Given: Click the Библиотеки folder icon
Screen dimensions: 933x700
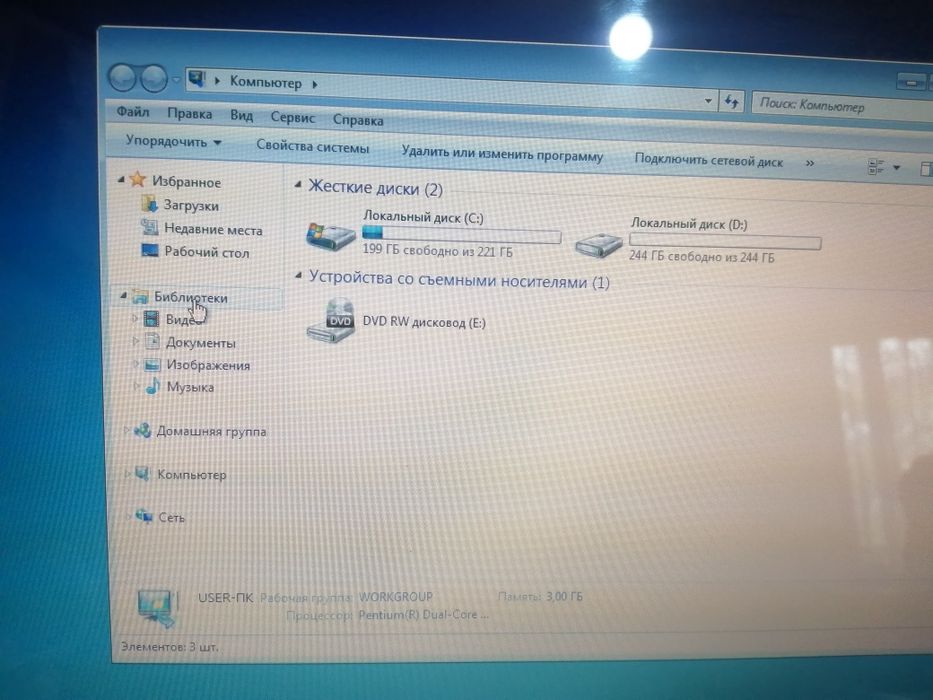Looking at the screenshot, I should point(140,296).
